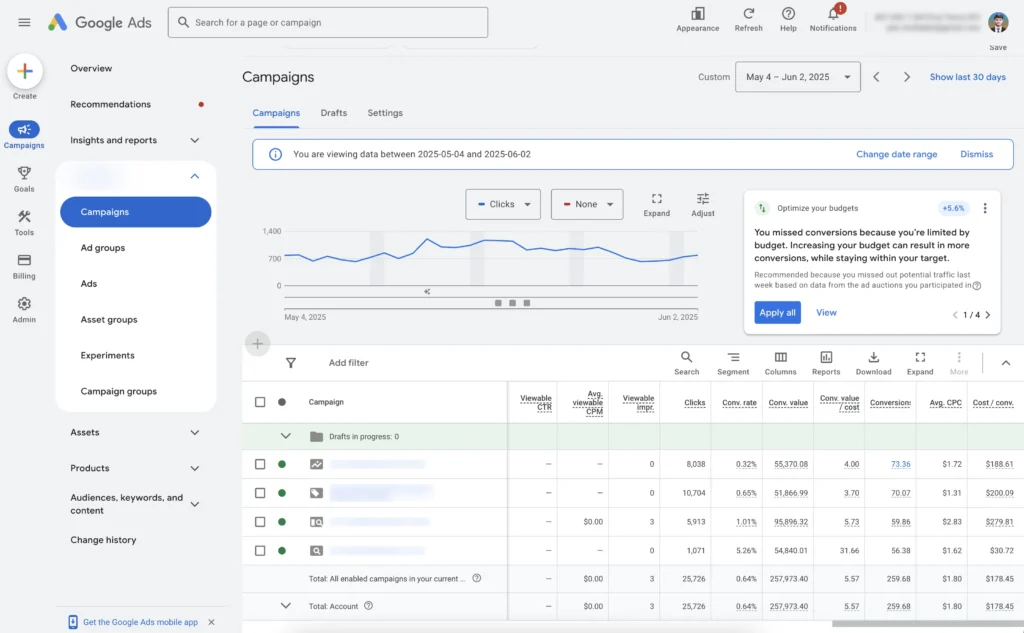Viewport: 1024px width, 633px height.
Task: Click the Segment icon in table toolbar
Action: pyautogui.click(x=733, y=358)
